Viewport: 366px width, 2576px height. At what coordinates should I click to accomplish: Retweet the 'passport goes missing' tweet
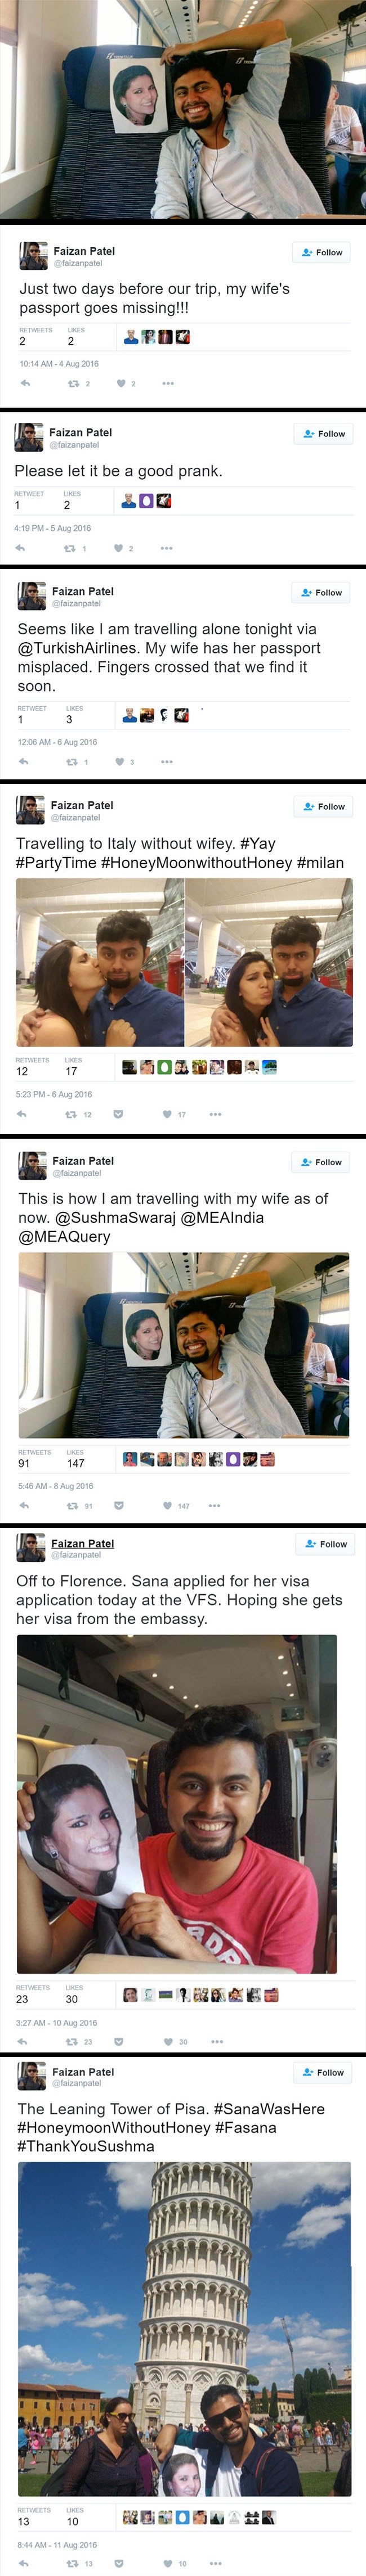[73, 383]
